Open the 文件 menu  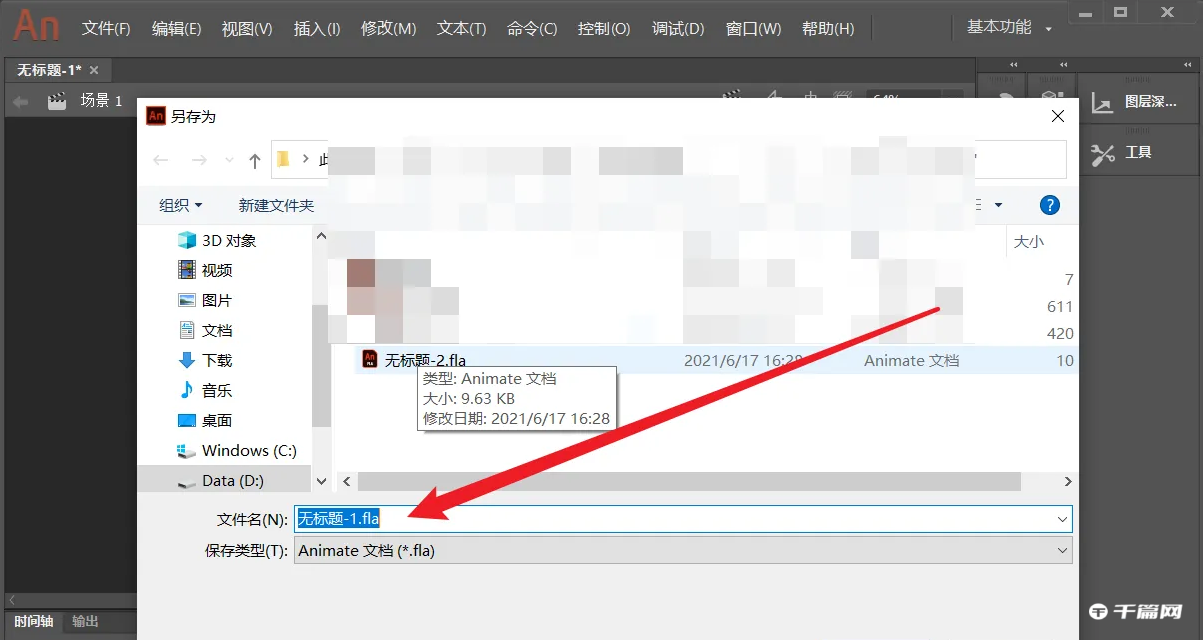point(104,29)
